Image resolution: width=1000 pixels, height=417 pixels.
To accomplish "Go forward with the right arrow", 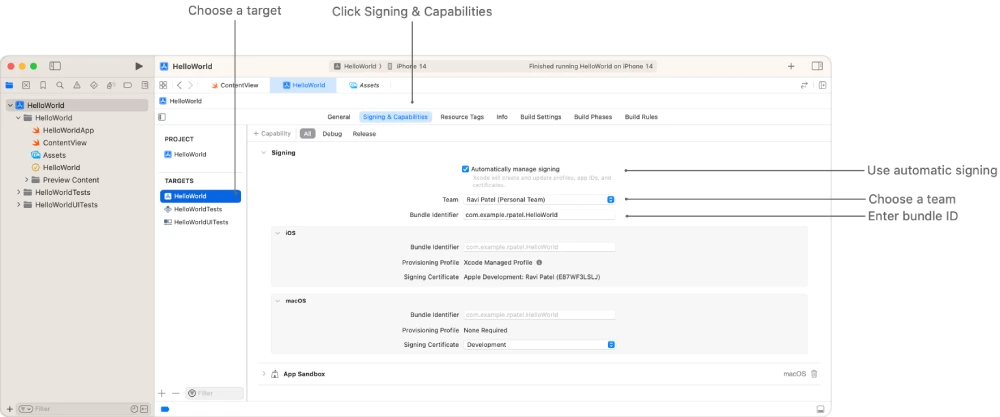I will [x=190, y=85].
